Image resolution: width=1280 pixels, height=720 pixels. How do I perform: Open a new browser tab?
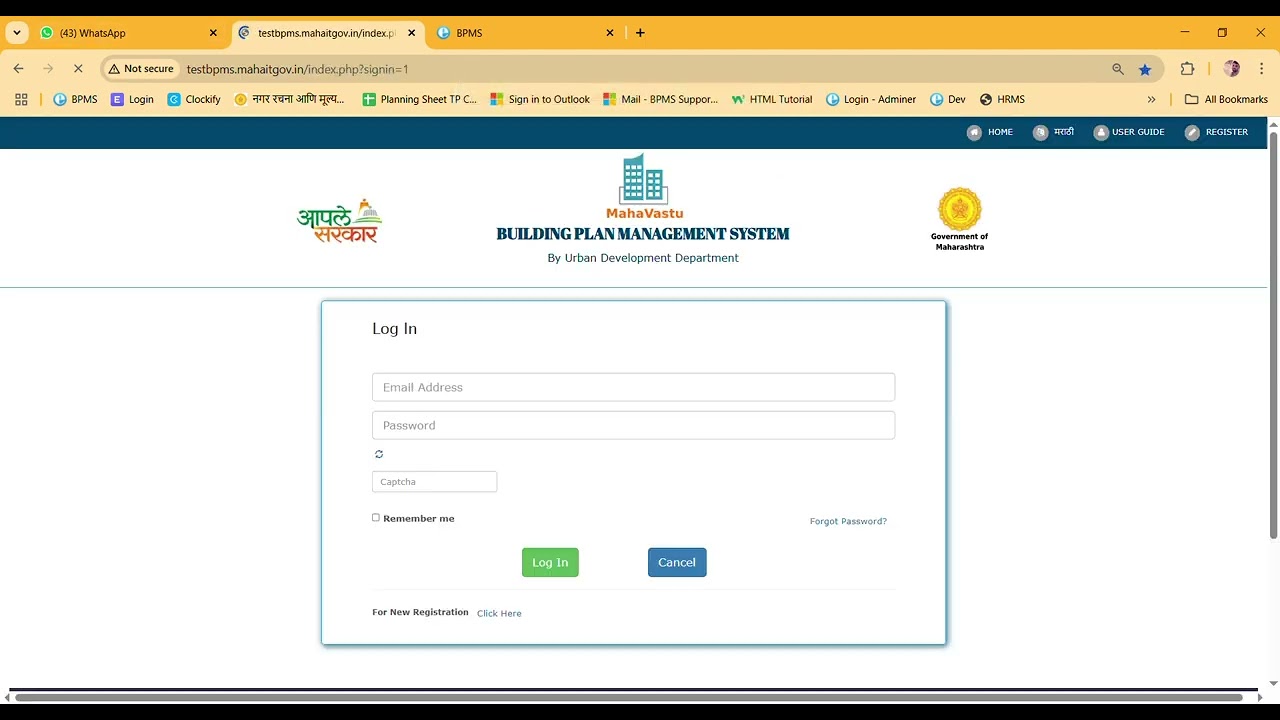tap(640, 33)
